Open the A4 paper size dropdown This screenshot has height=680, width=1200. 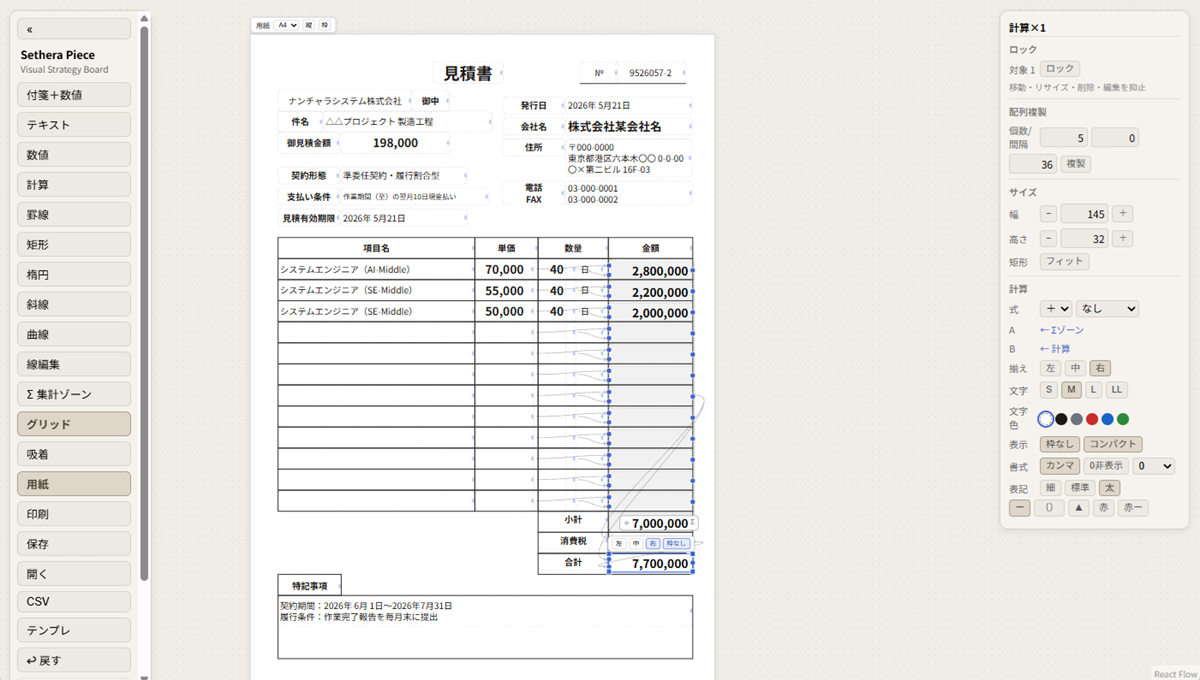(x=287, y=25)
